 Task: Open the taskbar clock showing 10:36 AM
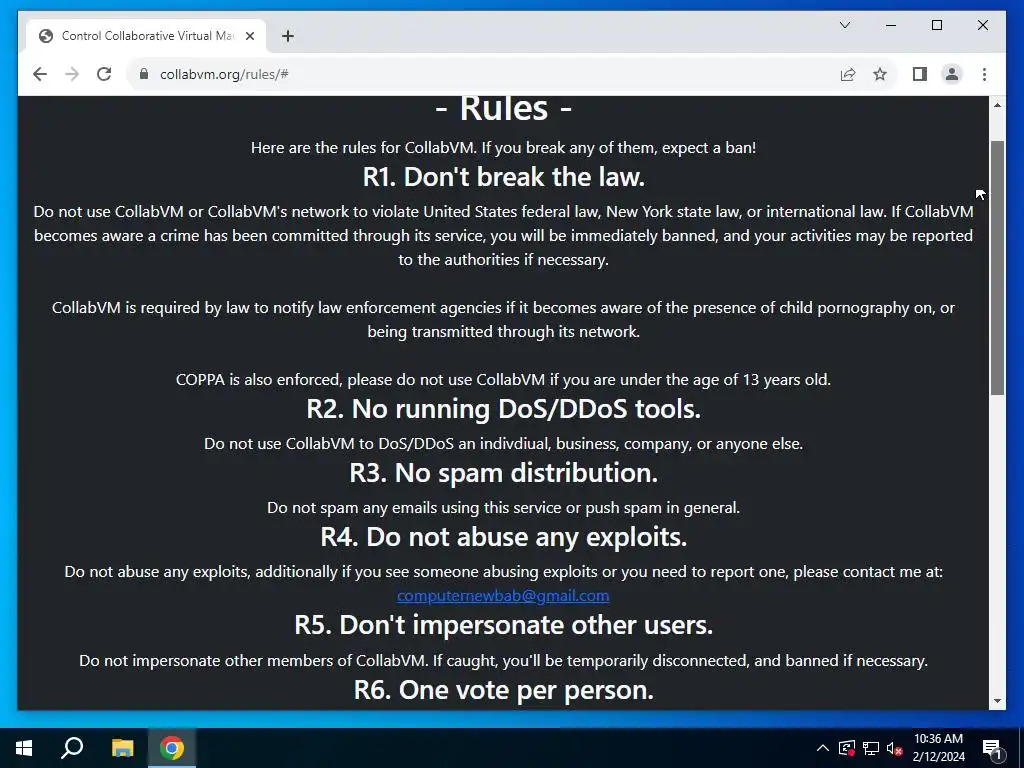click(938, 748)
